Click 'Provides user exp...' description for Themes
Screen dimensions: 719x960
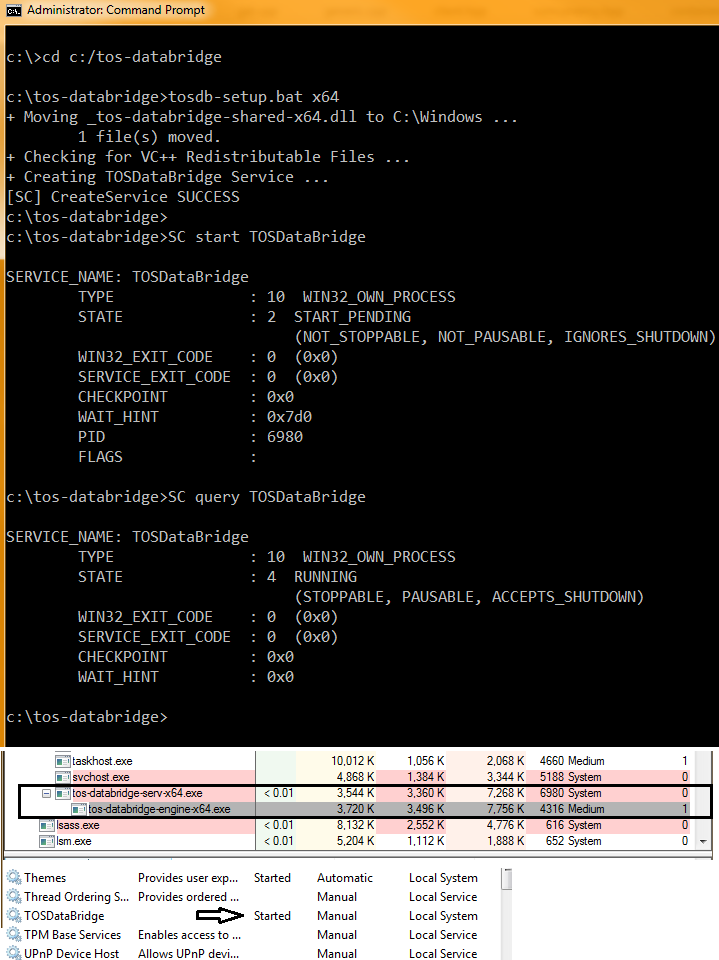click(x=188, y=877)
